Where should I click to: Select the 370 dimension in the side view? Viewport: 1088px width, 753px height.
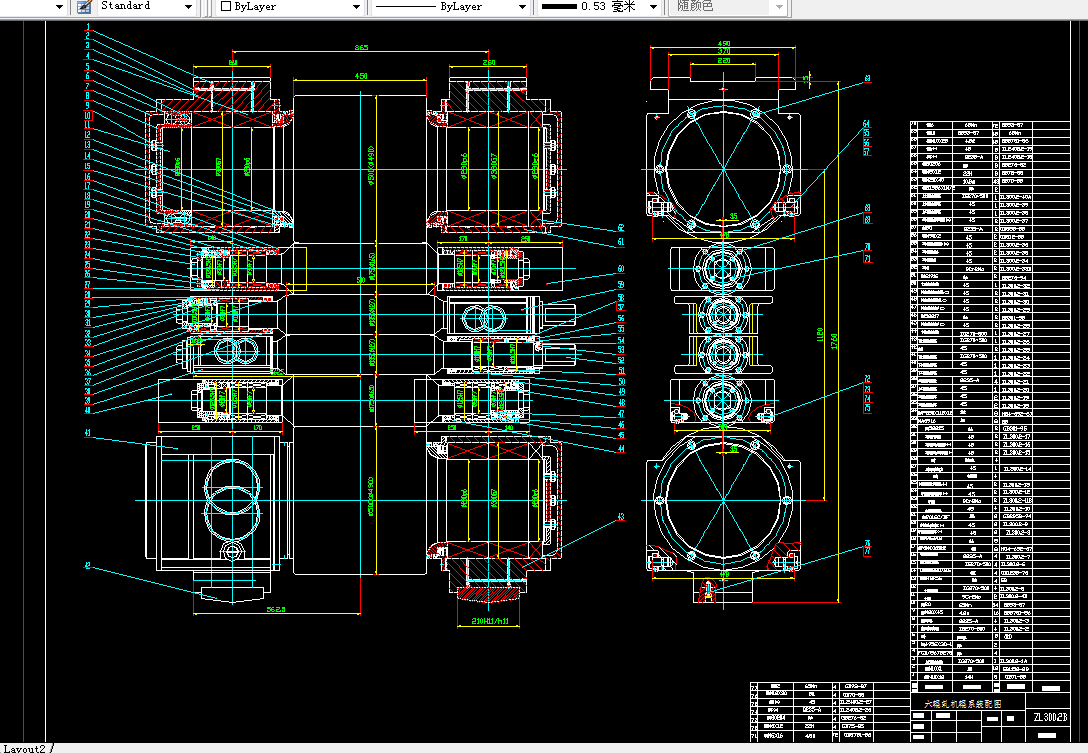pos(723,51)
